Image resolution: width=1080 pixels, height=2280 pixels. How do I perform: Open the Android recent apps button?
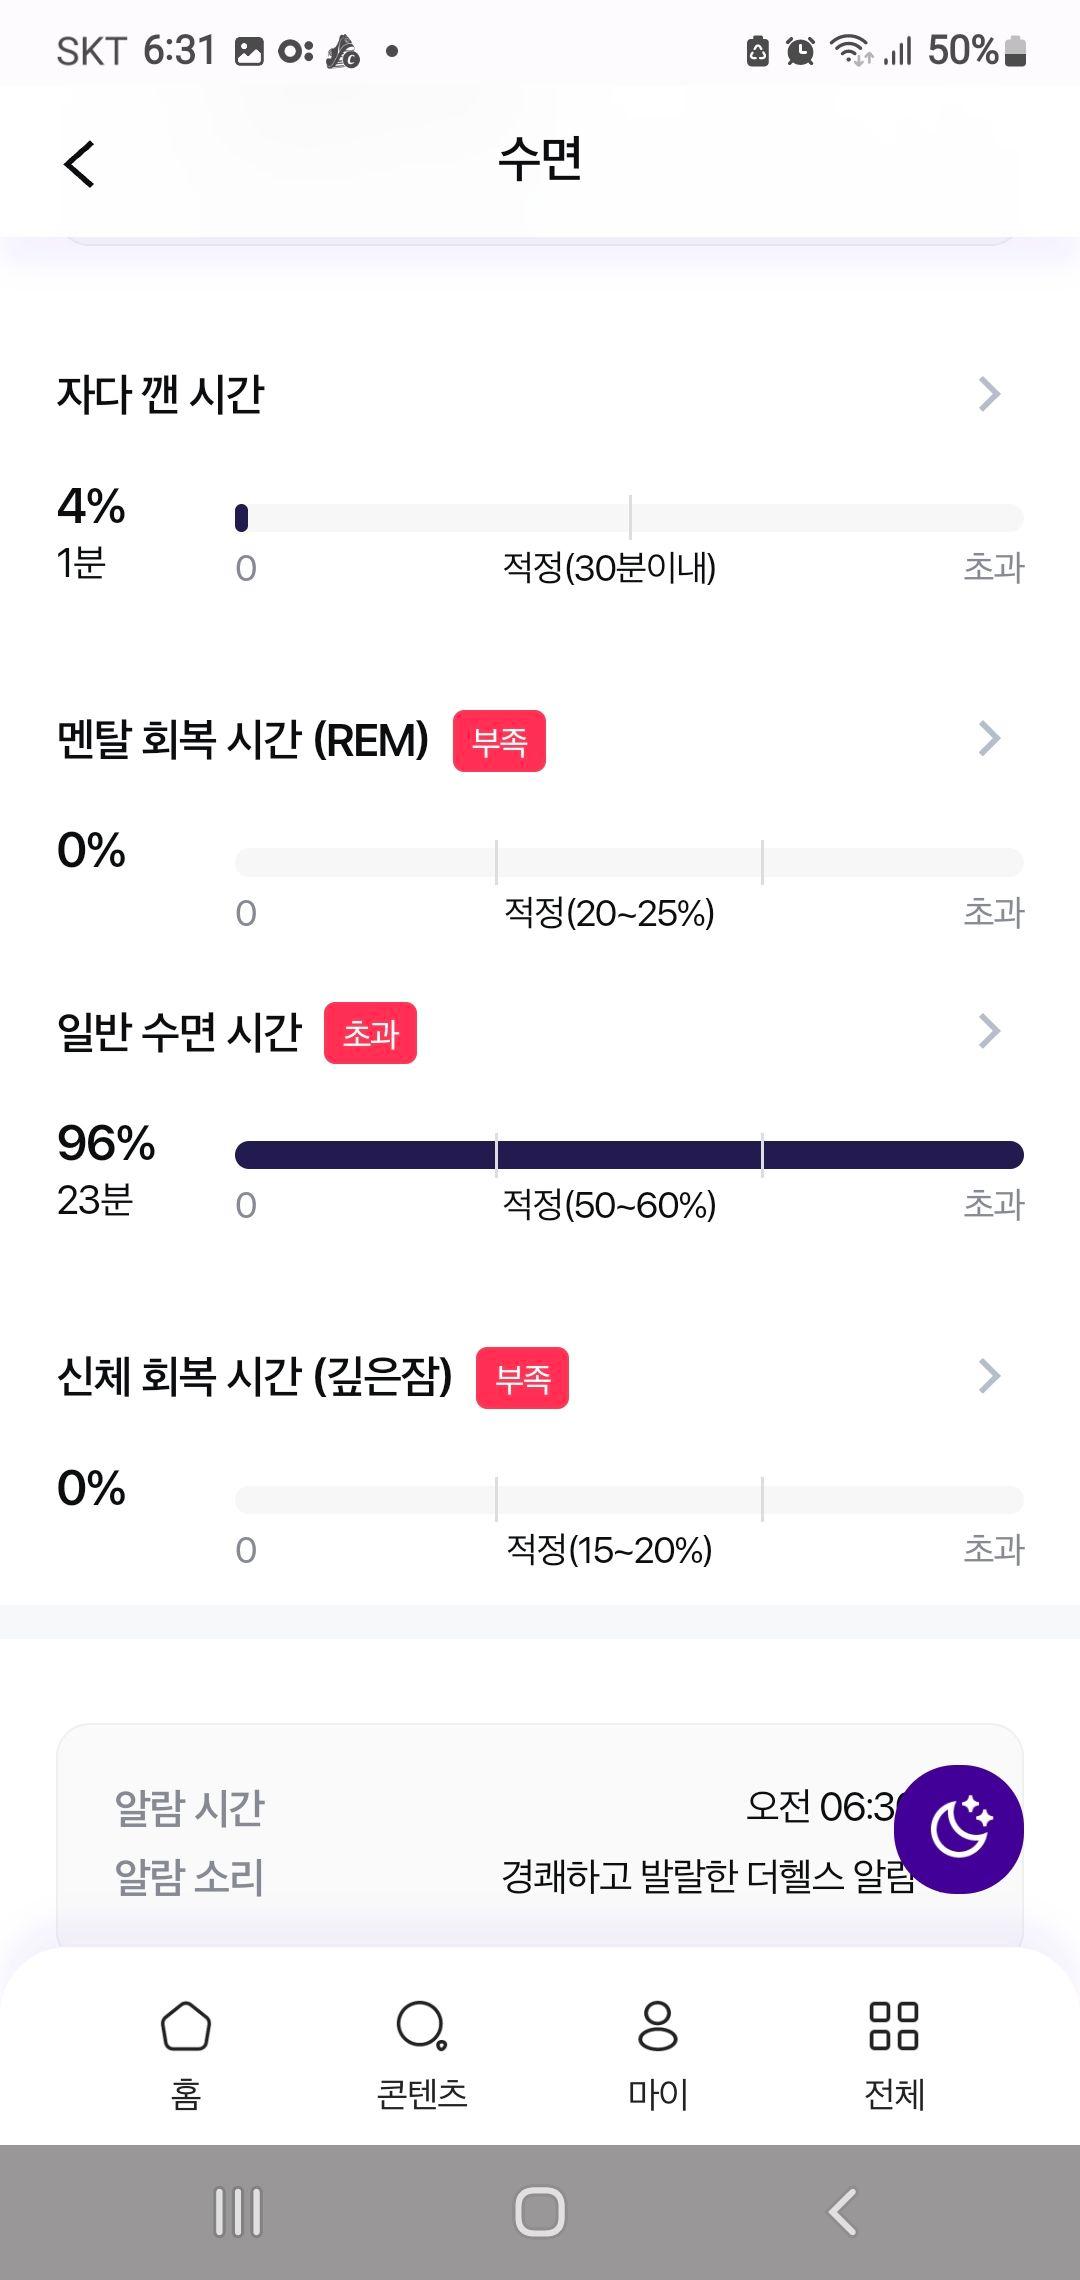point(238,2212)
